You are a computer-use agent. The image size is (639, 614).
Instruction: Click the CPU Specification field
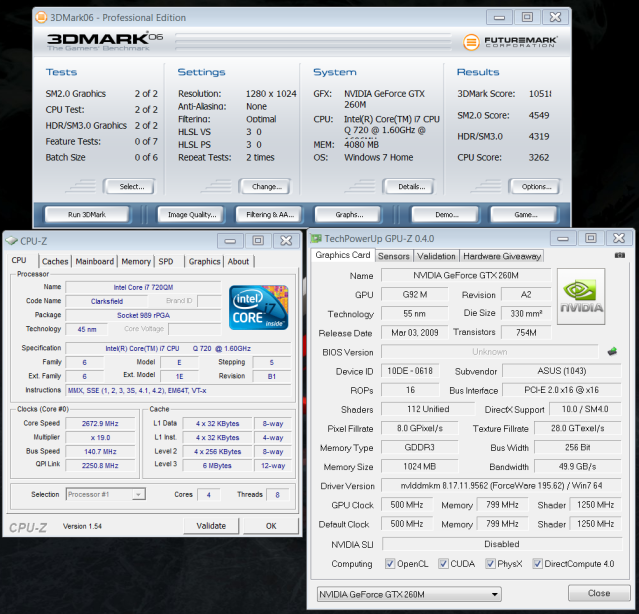tap(178, 348)
